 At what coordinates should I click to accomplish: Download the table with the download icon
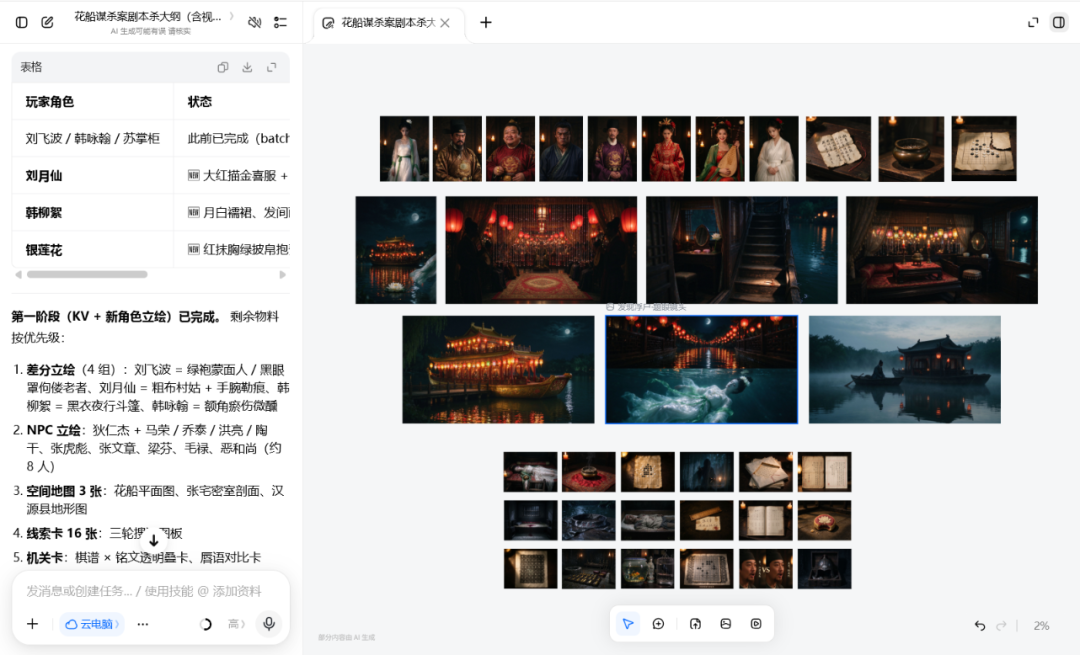(x=247, y=67)
